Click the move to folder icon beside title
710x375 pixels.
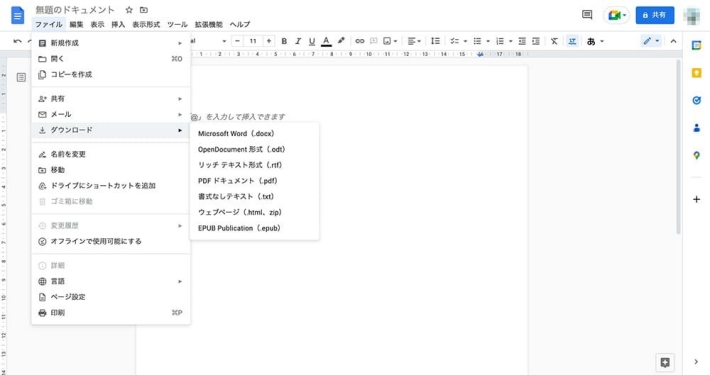tap(144, 10)
